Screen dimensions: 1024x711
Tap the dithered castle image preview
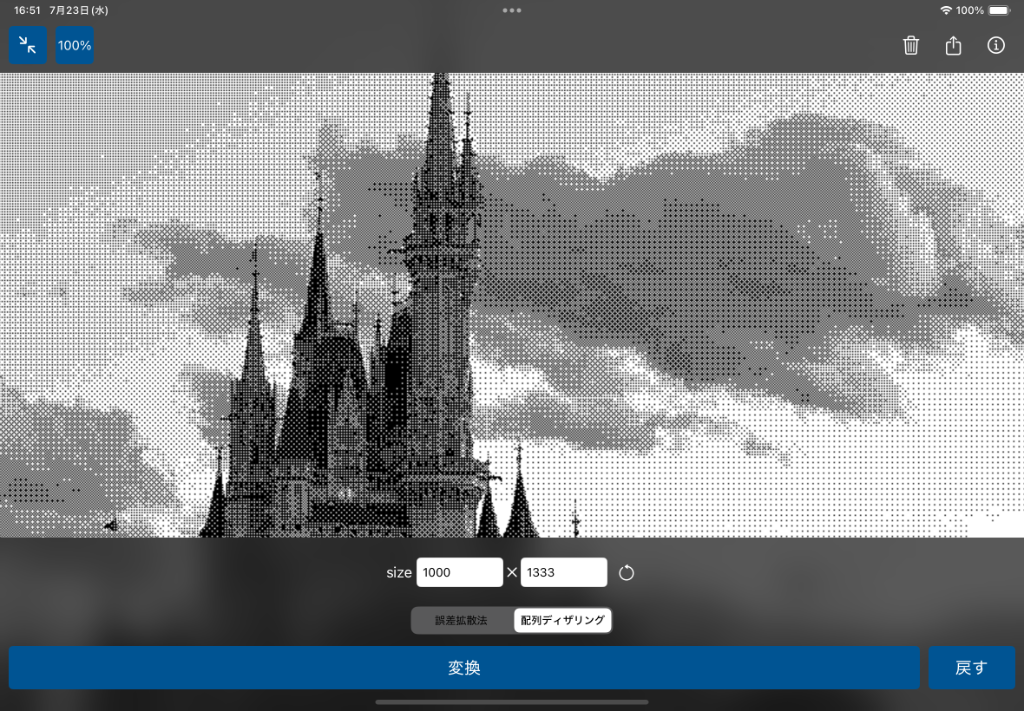[512, 305]
